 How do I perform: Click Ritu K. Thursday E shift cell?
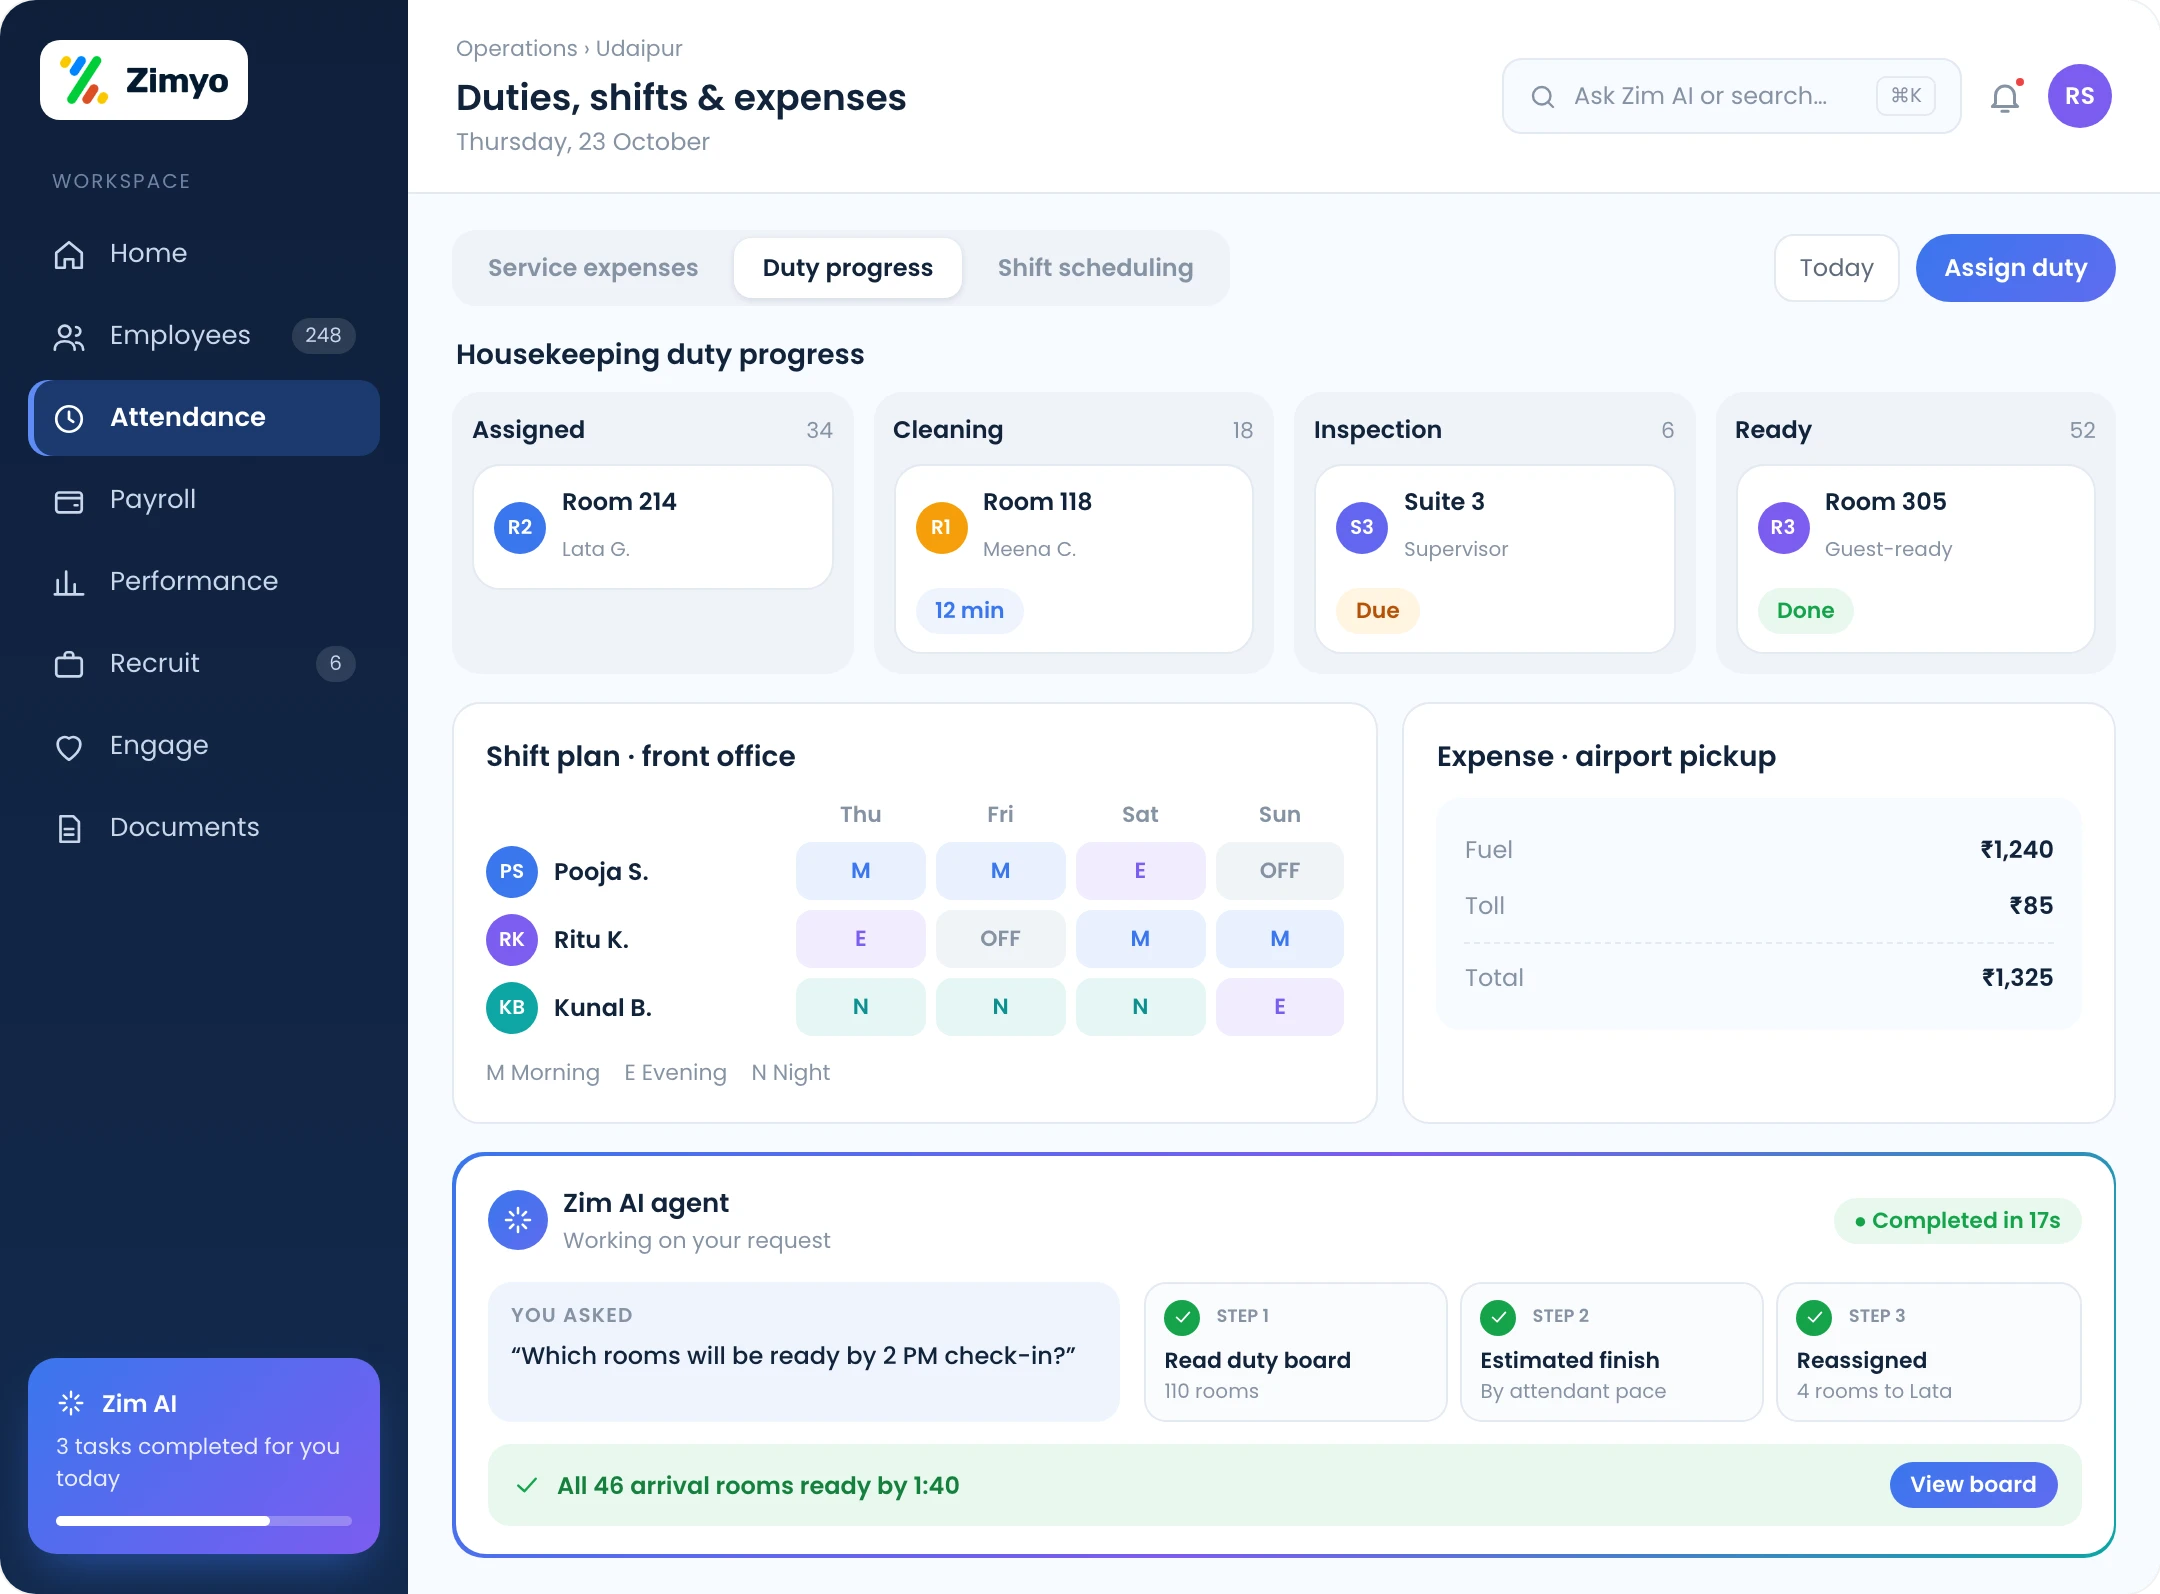click(860, 939)
